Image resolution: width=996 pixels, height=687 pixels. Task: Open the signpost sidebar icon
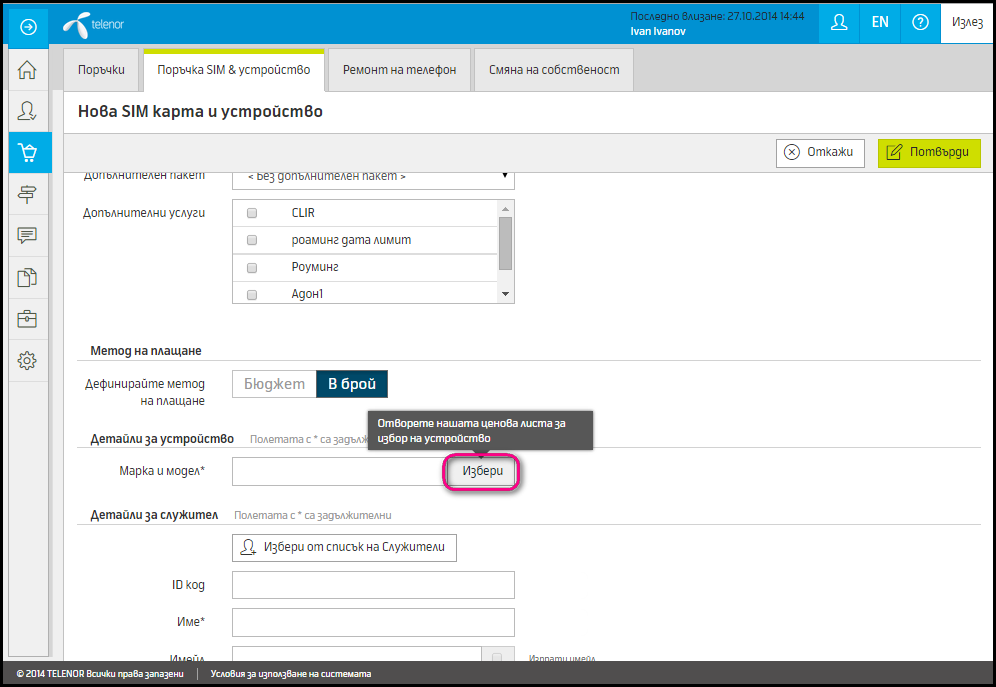point(27,194)
